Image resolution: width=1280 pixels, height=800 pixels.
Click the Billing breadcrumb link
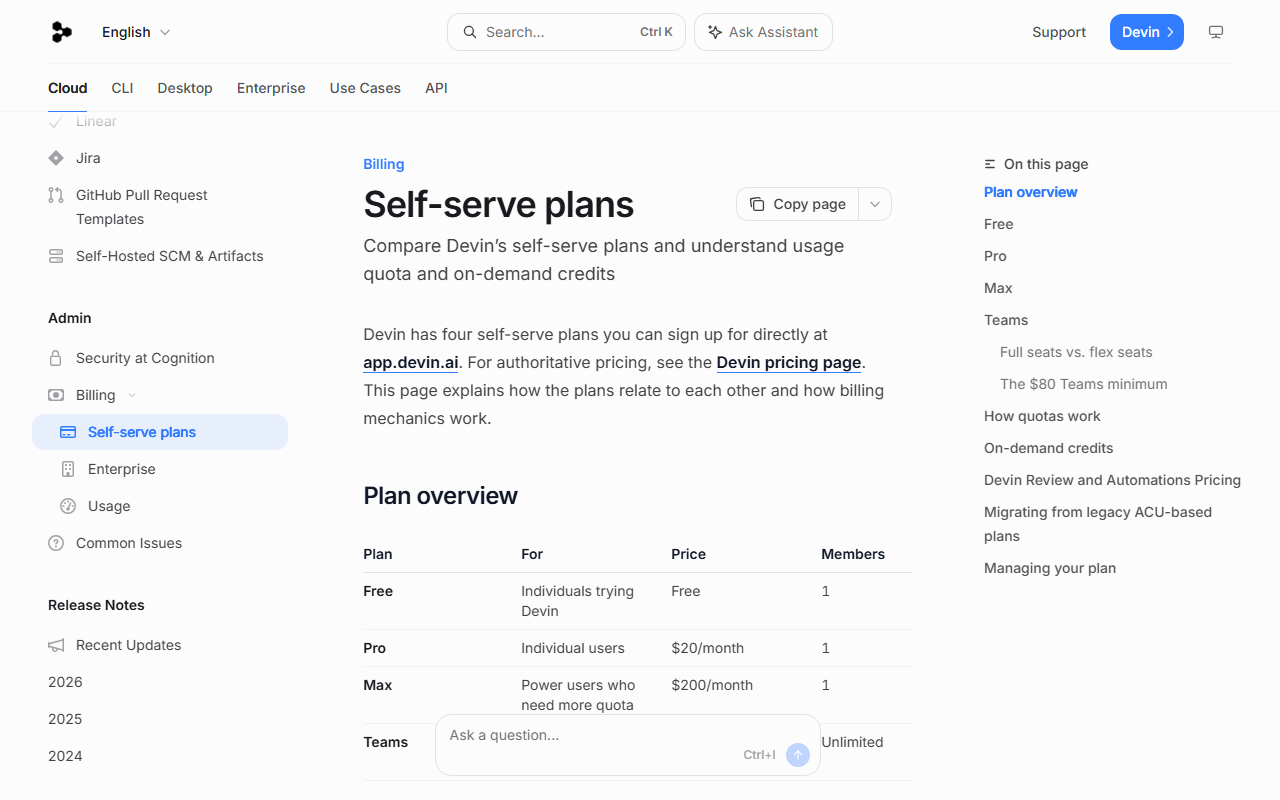[384, 164]
